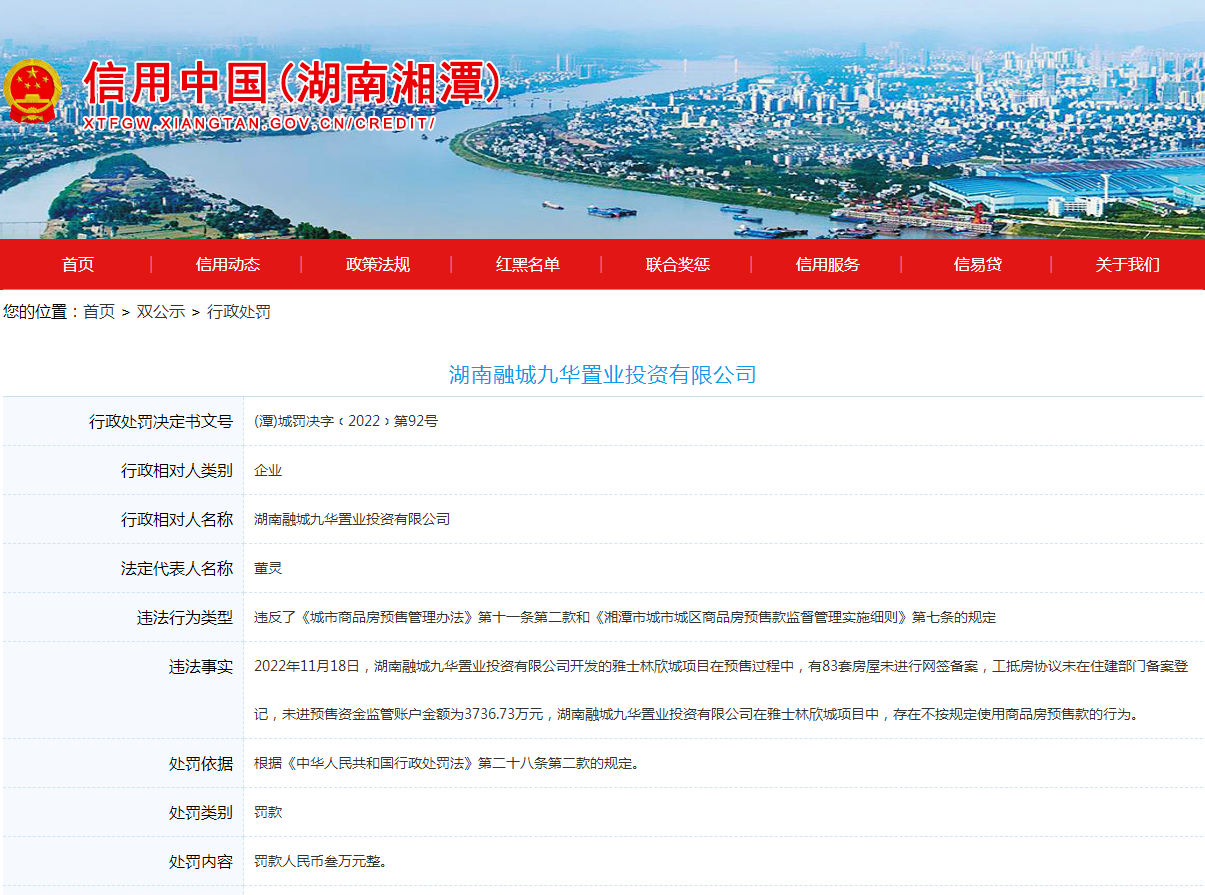Click the legal representative name 董灵
Image resolution: width=1205 pixels, height=895 pixels.
point(268,568)
